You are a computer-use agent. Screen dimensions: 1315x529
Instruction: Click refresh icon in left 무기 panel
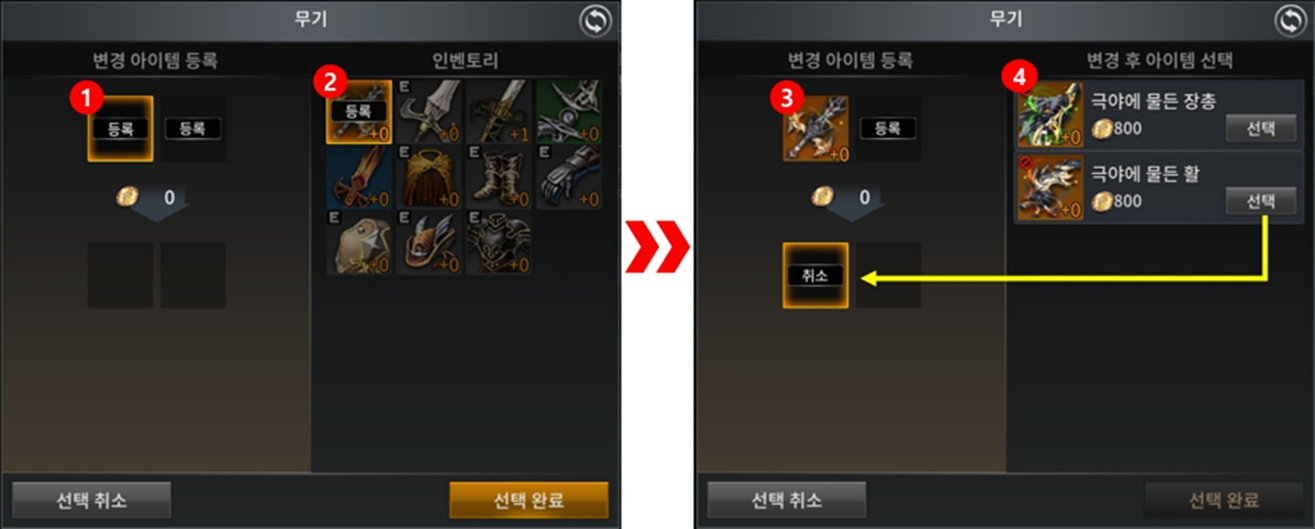(596, 21)
